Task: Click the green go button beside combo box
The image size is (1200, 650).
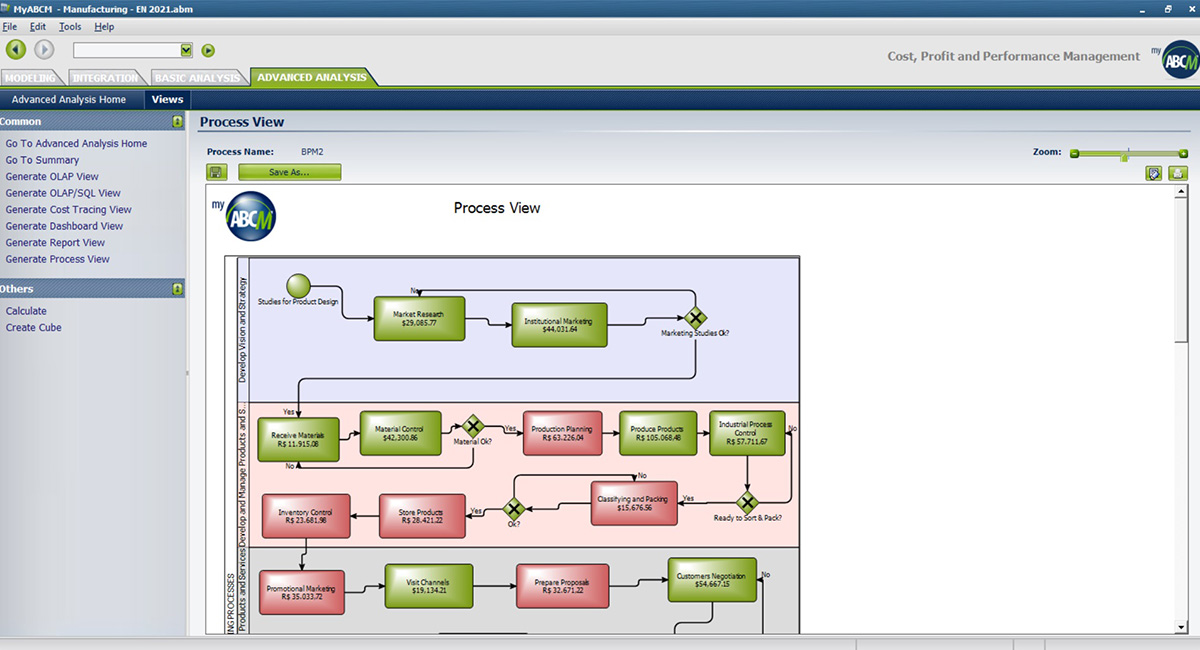Action: pos(208,50)
